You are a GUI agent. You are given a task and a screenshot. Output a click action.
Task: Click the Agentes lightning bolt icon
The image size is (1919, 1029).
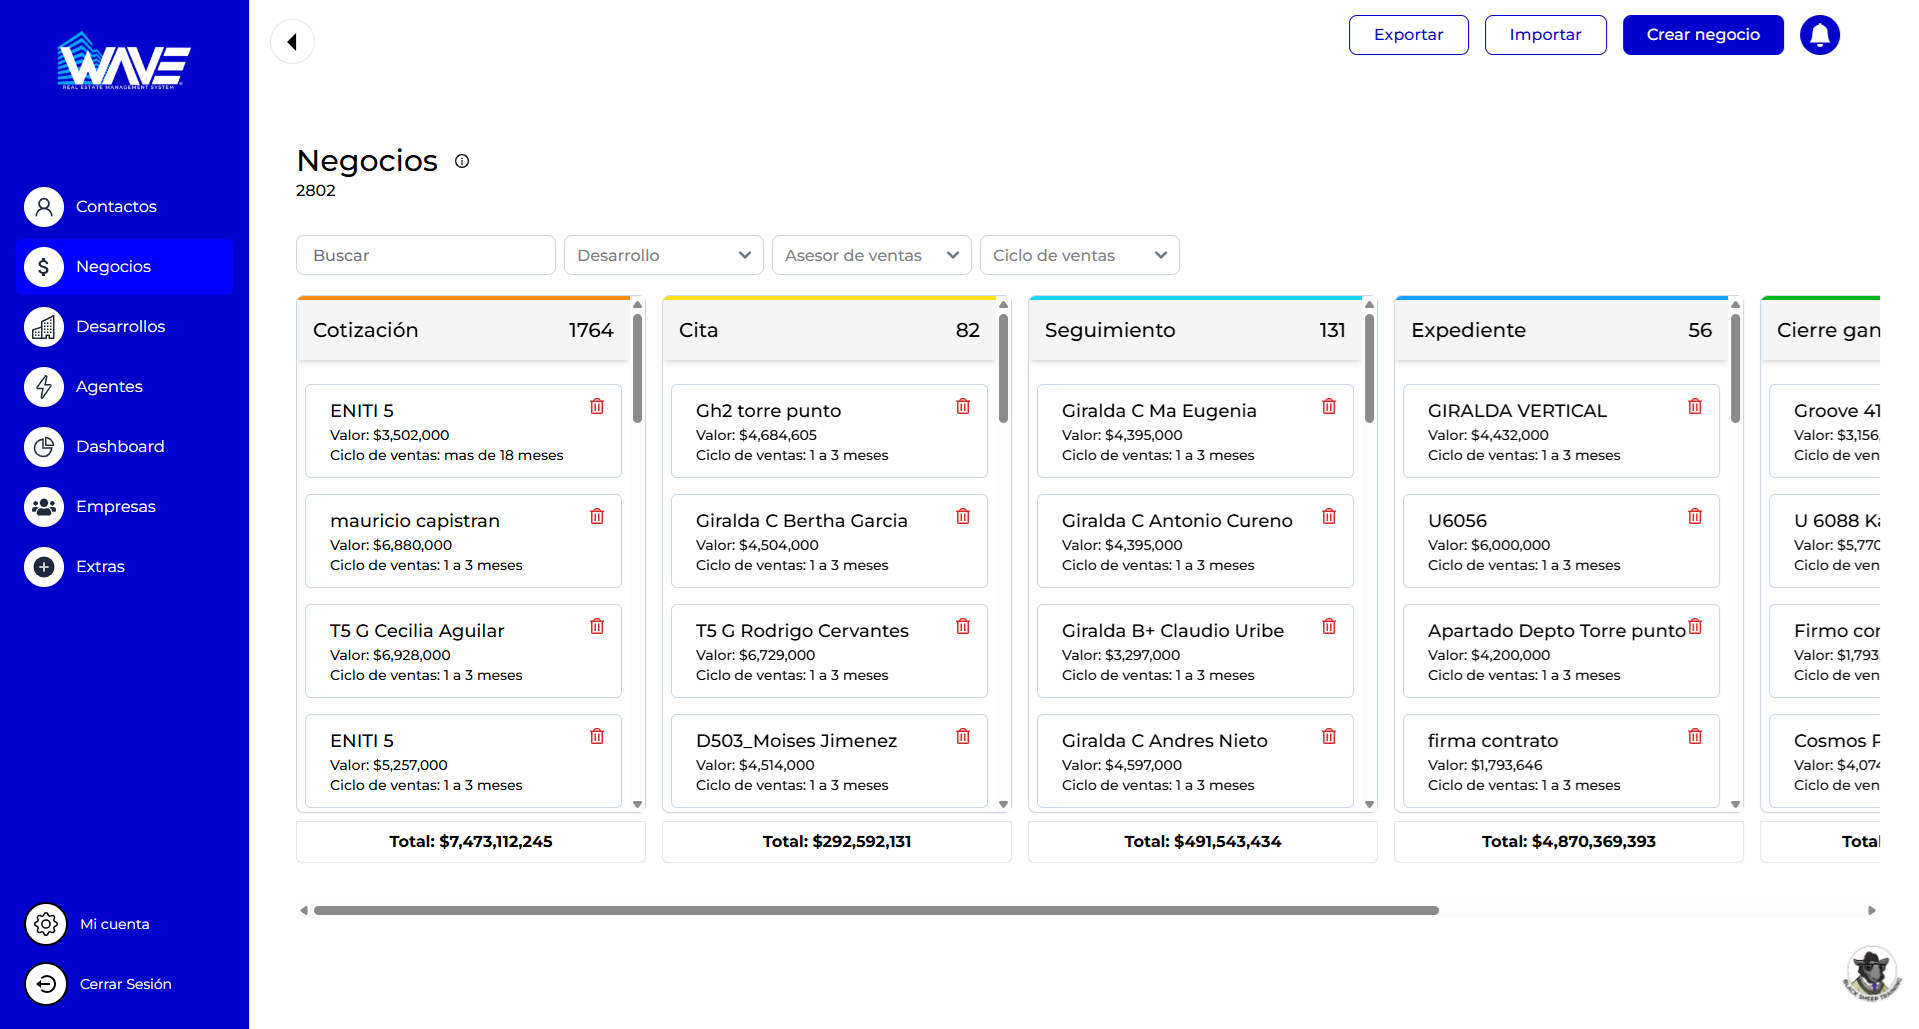coord(44,387)
